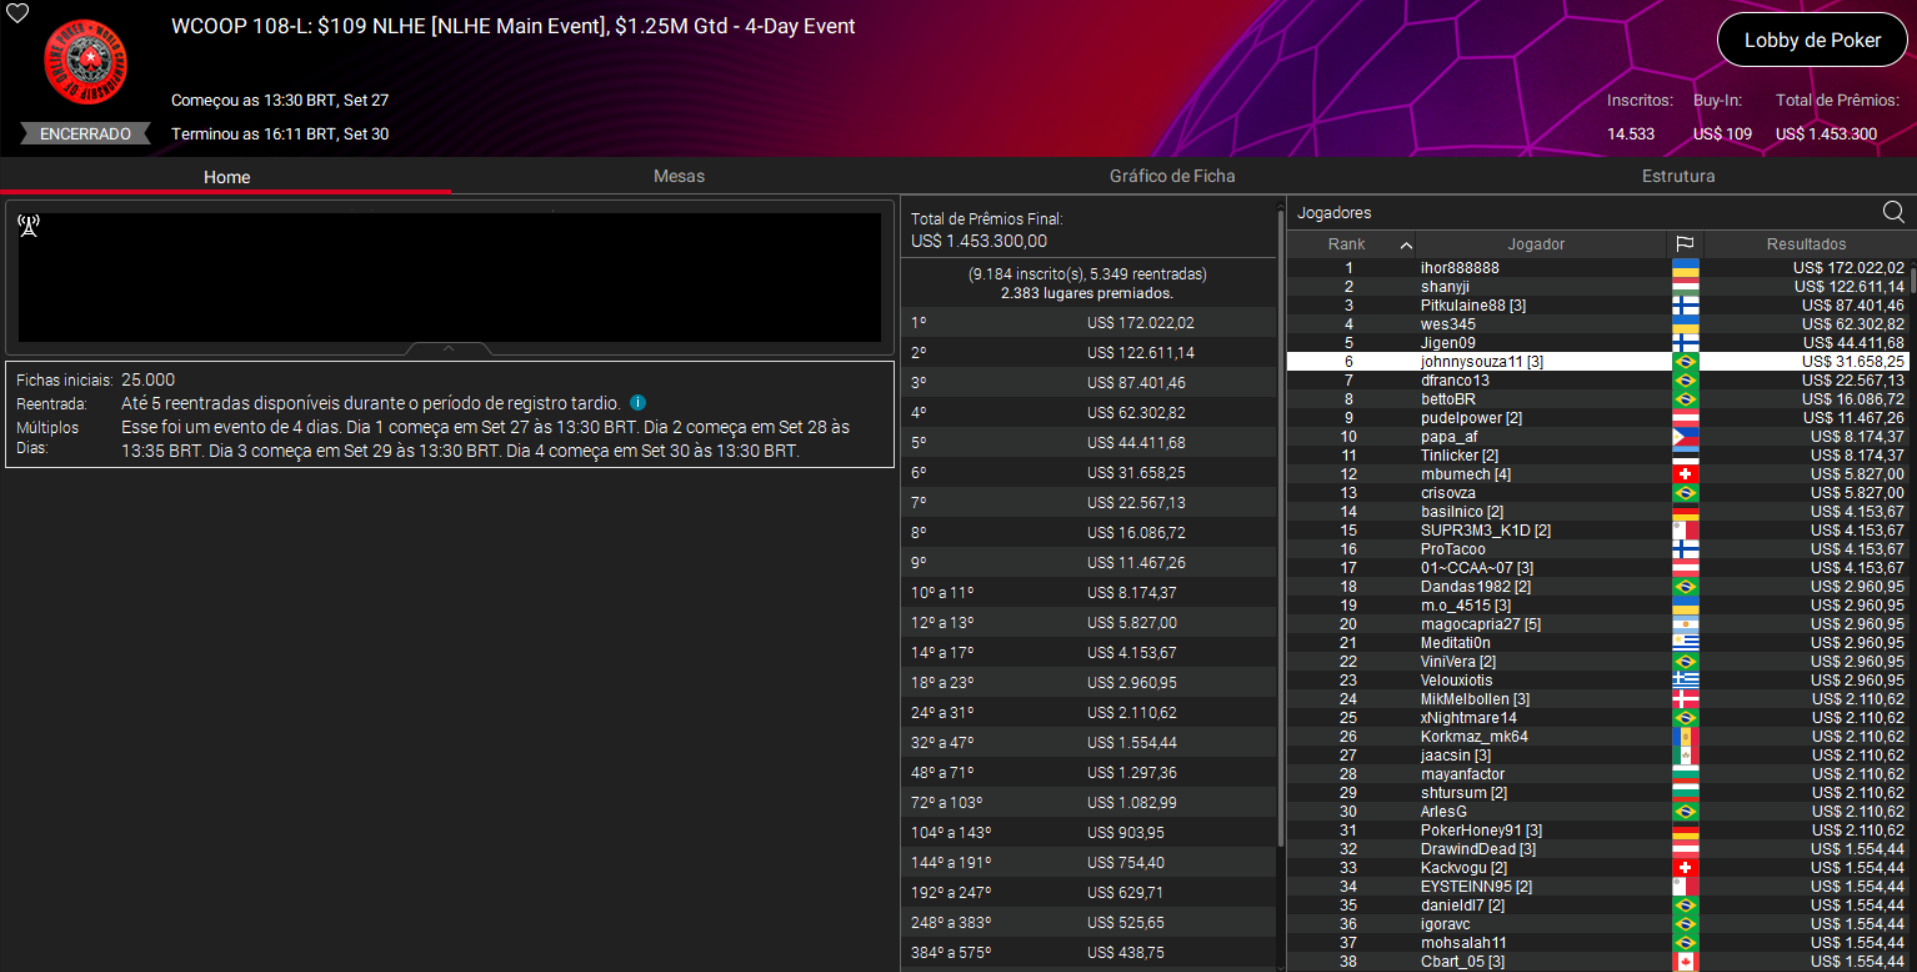Click the red WCOOP tournament logo
The height and width of the screenshot is (972, 1917).
coord(86,62)
